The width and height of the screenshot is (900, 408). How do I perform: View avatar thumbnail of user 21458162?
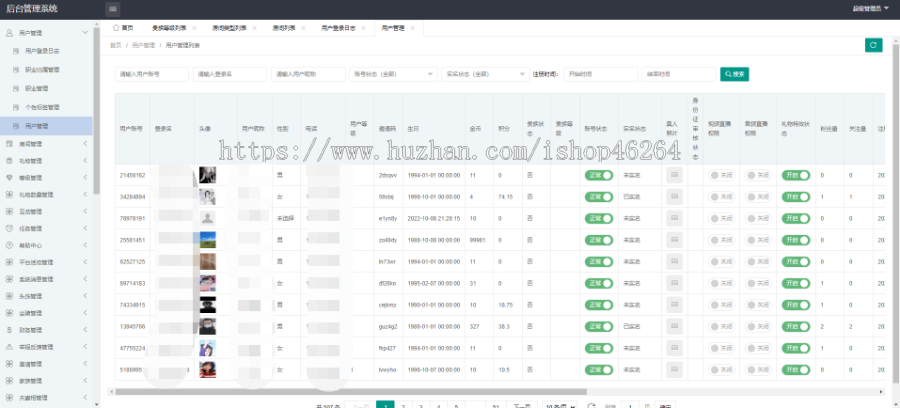[207, 175]
